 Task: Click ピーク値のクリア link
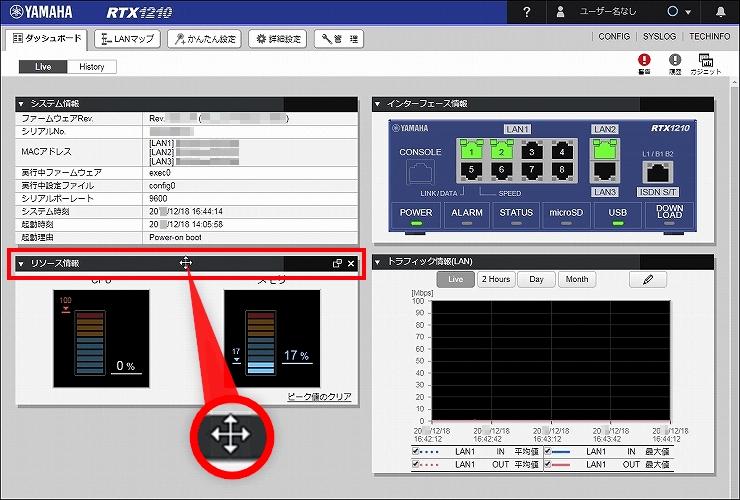319,397
